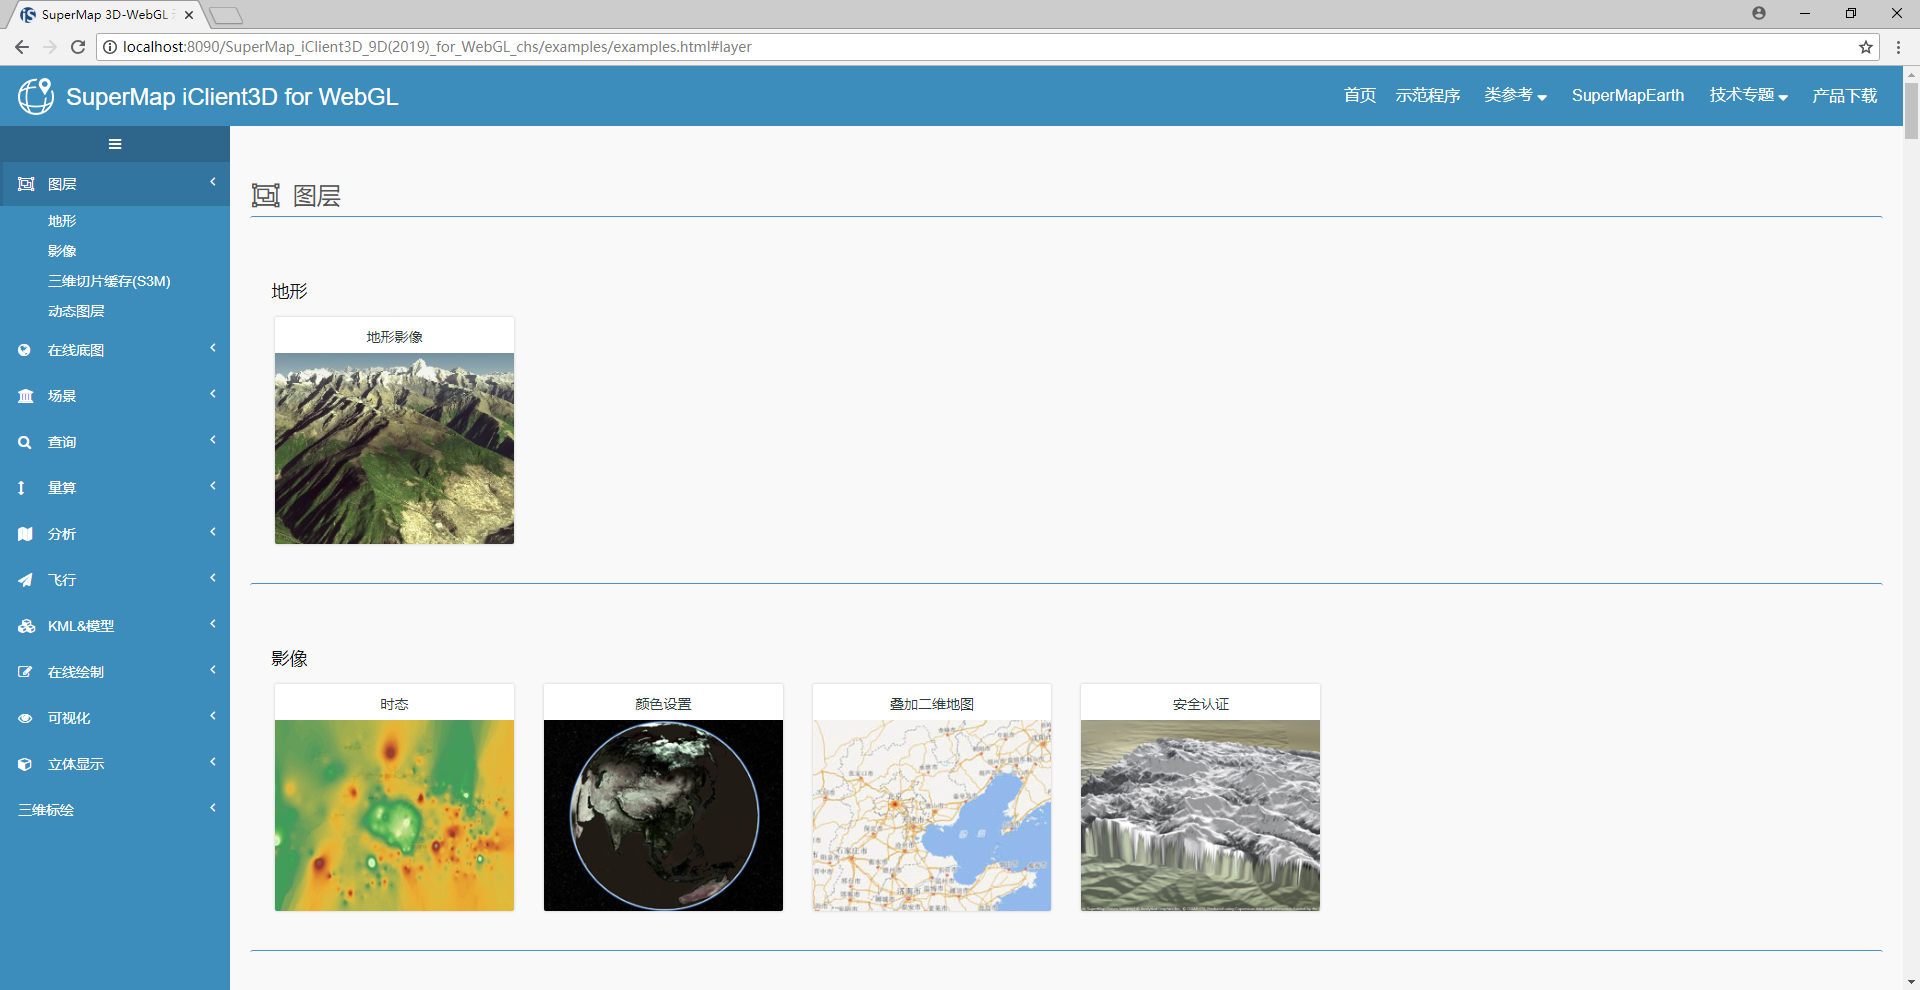Open a new browser tab
This screenshot has height=990, width=1920.
pyautogui.click(x=227, y=15)
